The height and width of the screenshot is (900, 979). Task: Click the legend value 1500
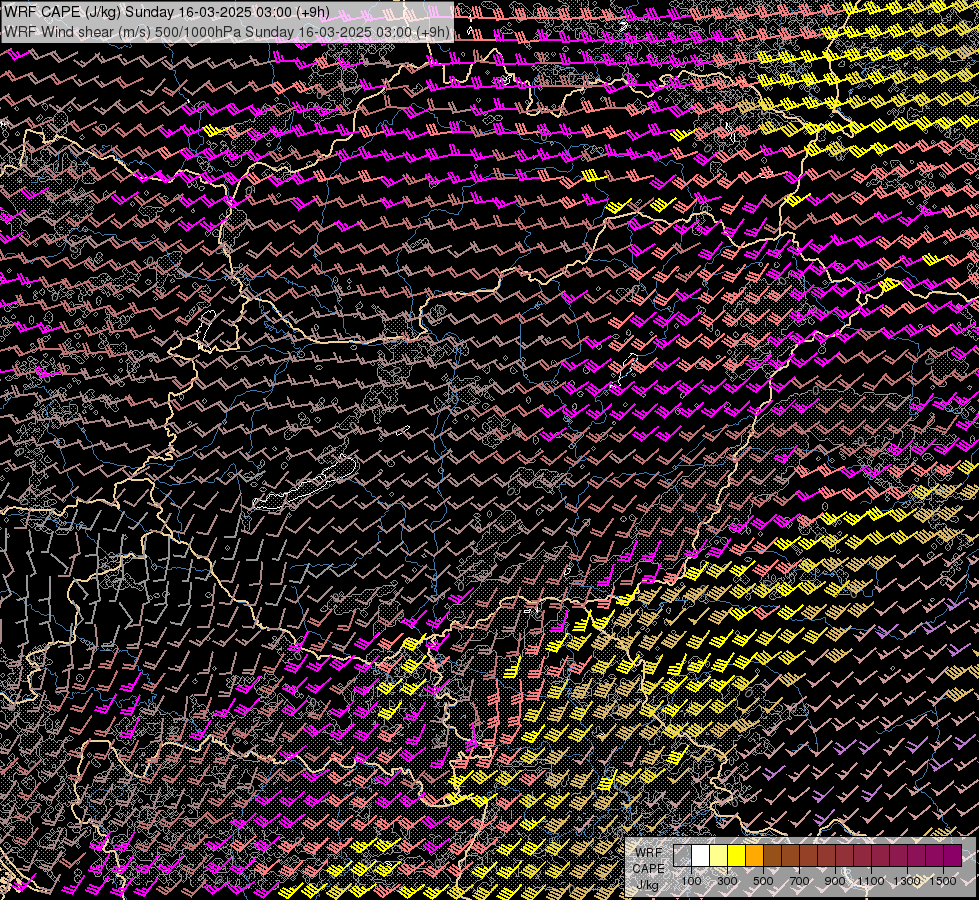tap(943, 881)
